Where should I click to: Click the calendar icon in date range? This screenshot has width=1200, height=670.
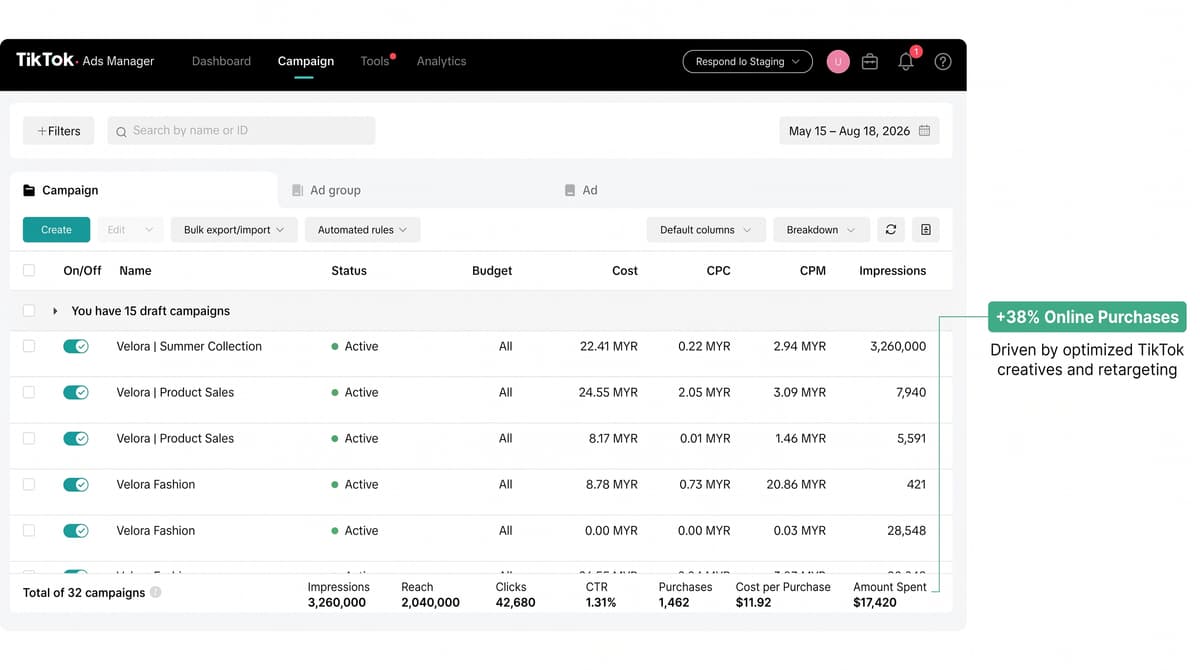[x=924, y=131]
